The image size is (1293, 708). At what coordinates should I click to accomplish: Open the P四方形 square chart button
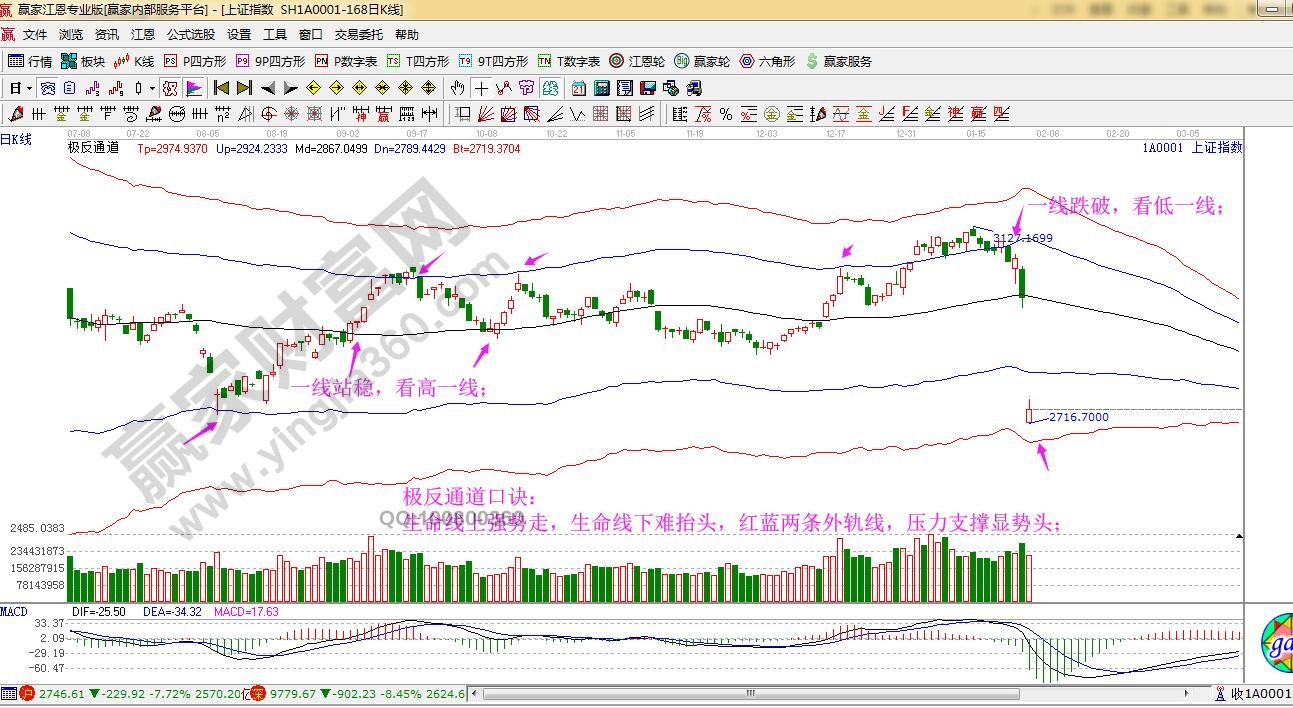(195, 61)
